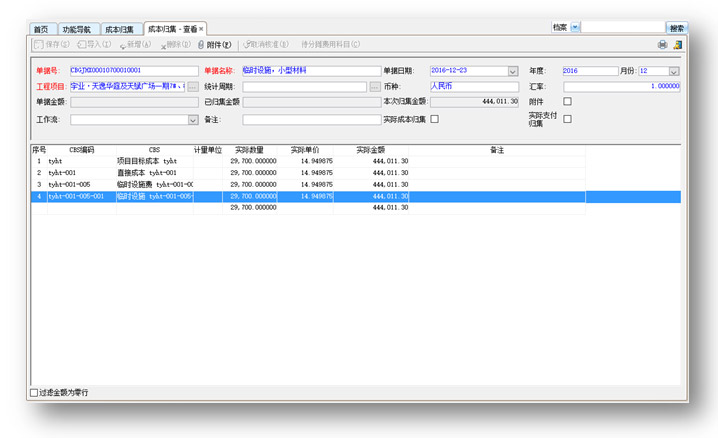The image size is (718, 438).
Task: Switch to the 成本归集 tab
Action: (120, 29)
